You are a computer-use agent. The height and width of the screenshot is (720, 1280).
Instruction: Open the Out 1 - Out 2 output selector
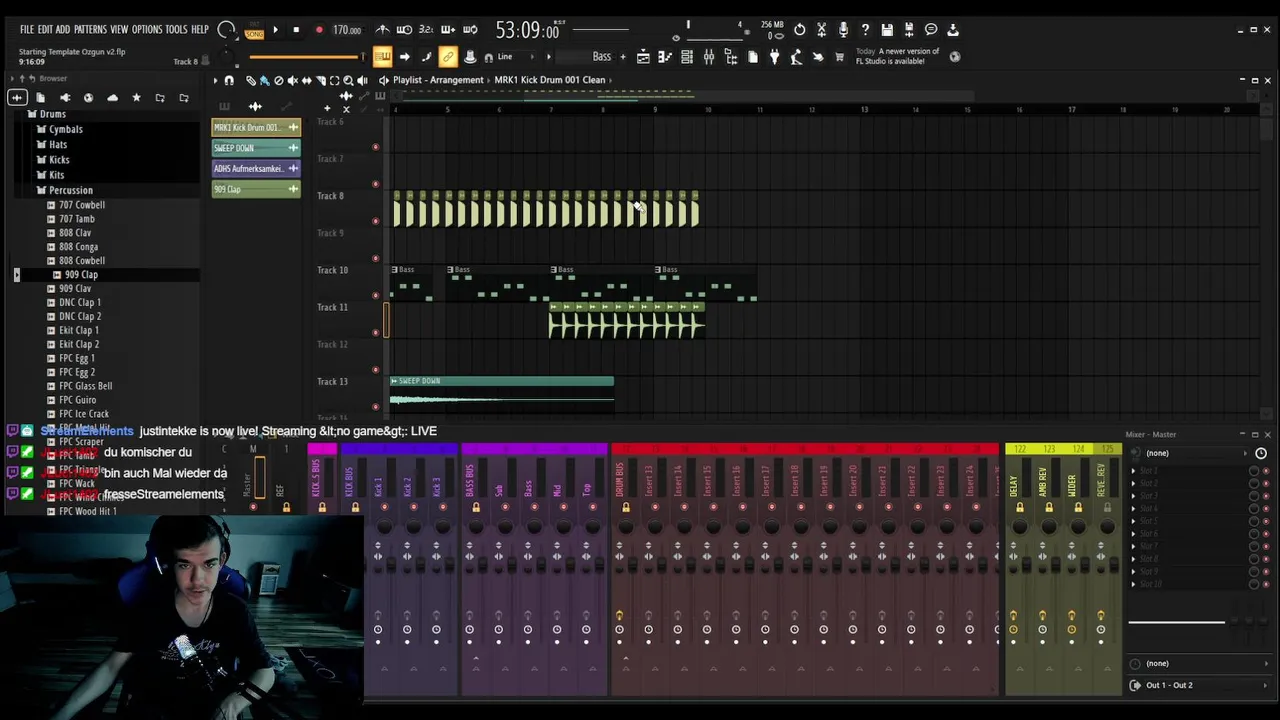pos(1199,685)
